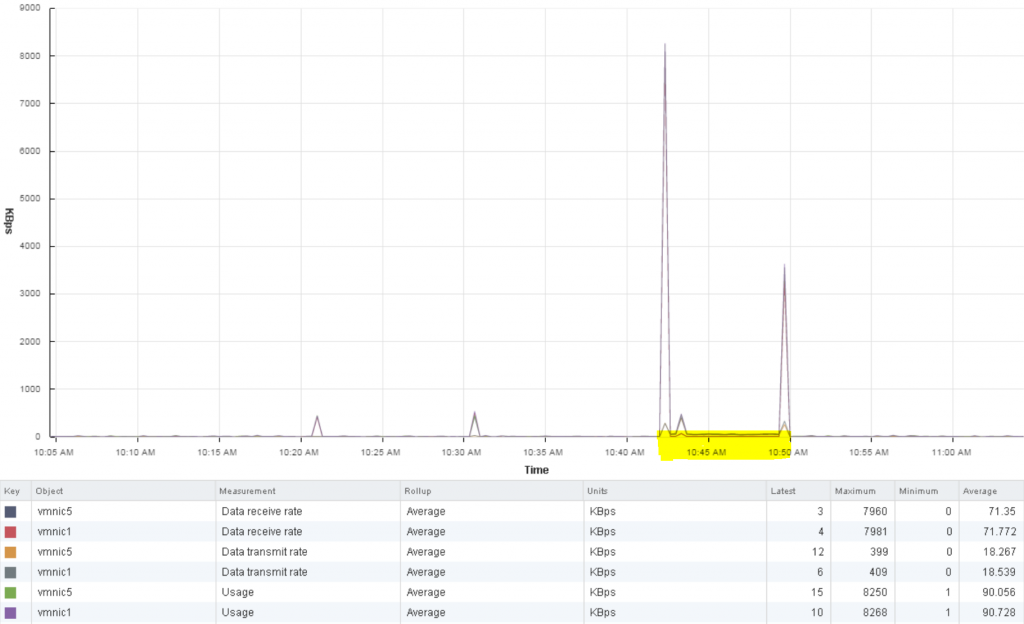Click the 11:00 AM time axis label
The height and width of the screenshot is (624, 1024).
click(x=951, y=452)
